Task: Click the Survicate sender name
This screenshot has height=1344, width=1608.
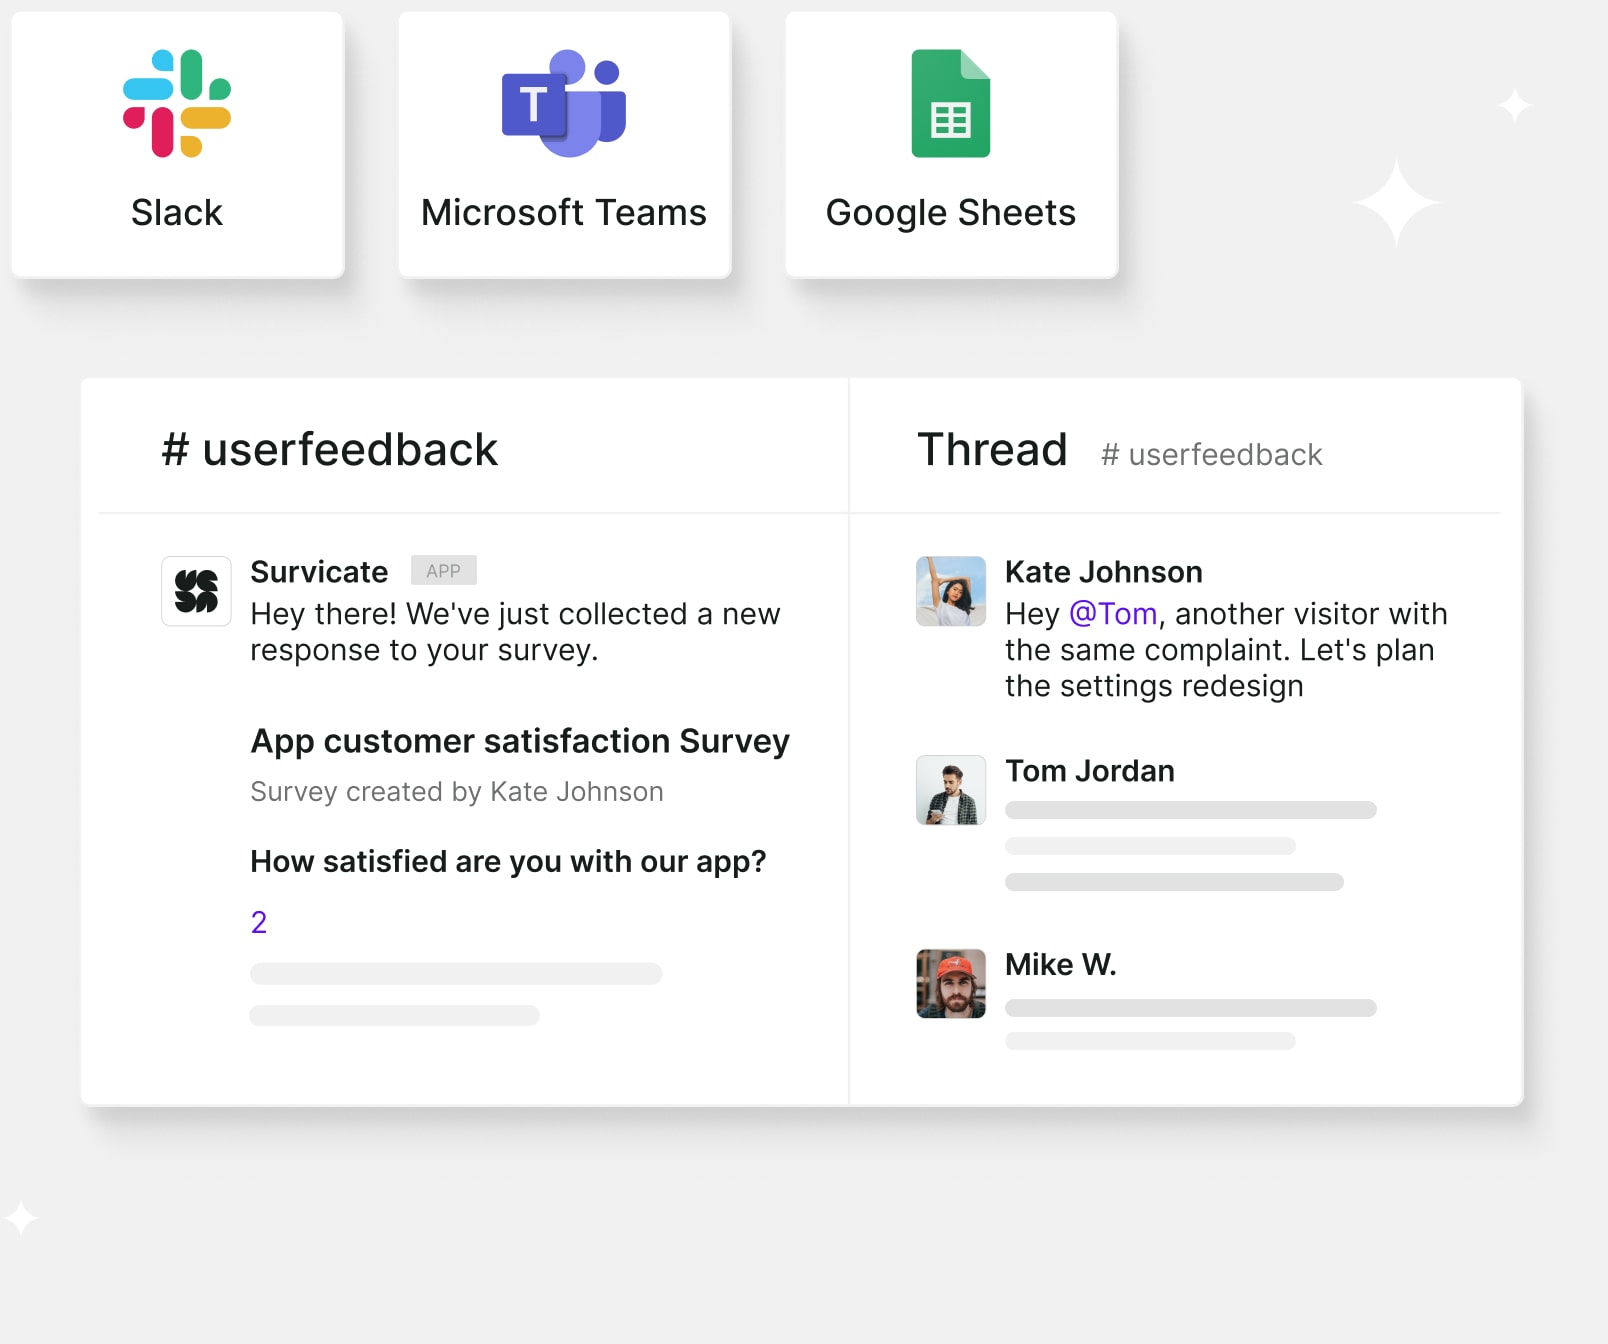Action: click(319, 572)
